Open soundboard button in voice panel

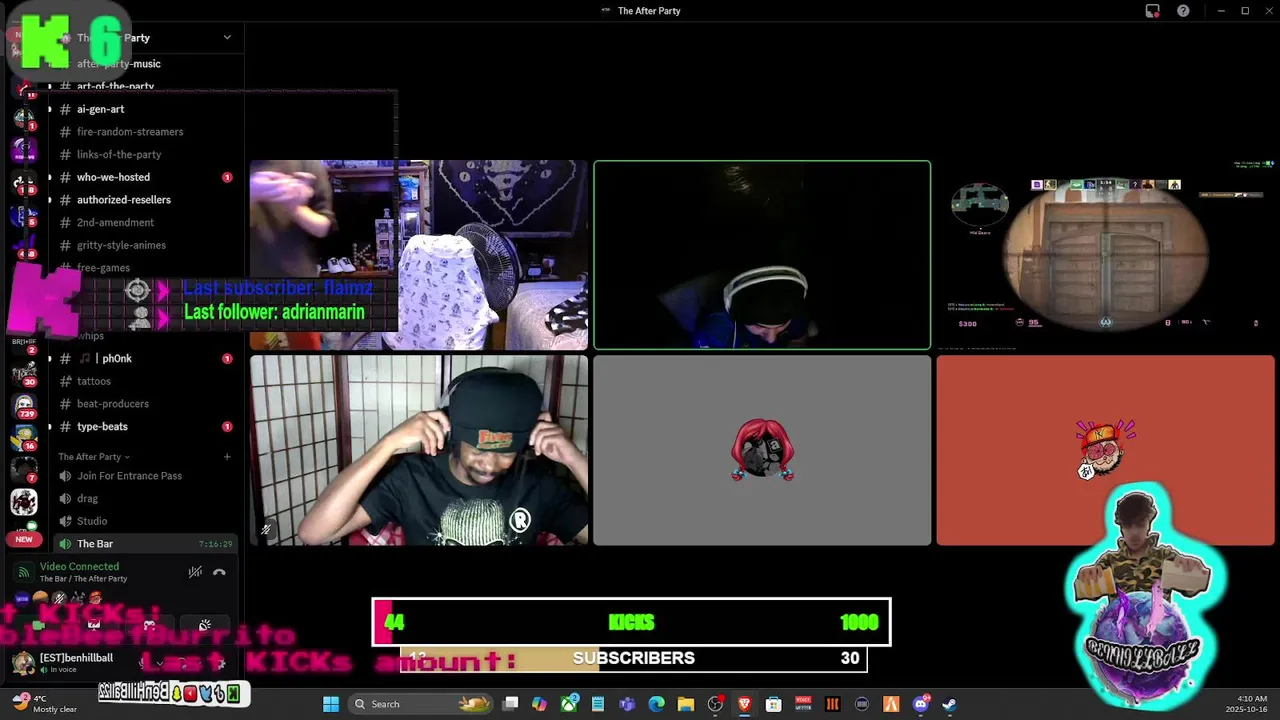point(204,625)
